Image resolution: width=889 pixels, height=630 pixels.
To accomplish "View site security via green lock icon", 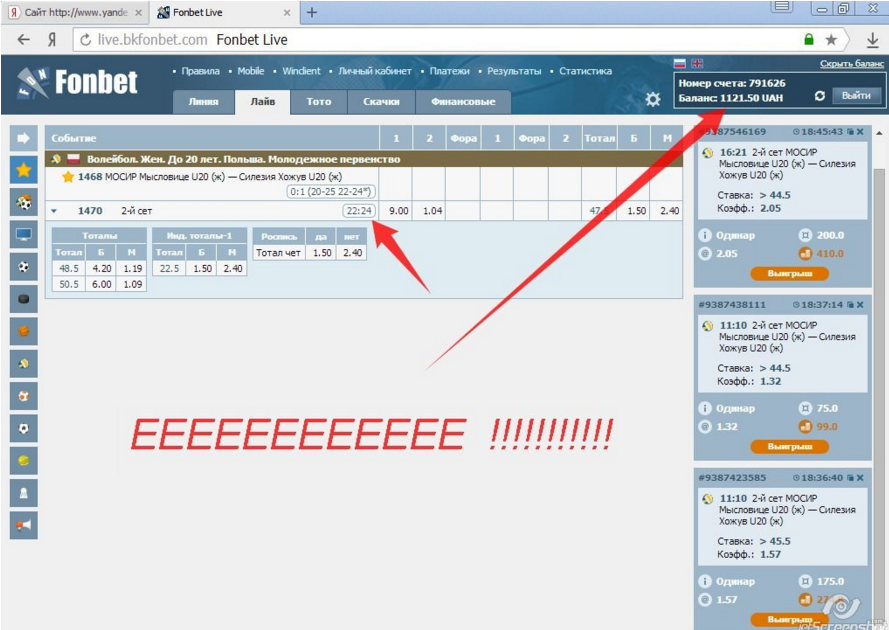I will click(809, 39).
